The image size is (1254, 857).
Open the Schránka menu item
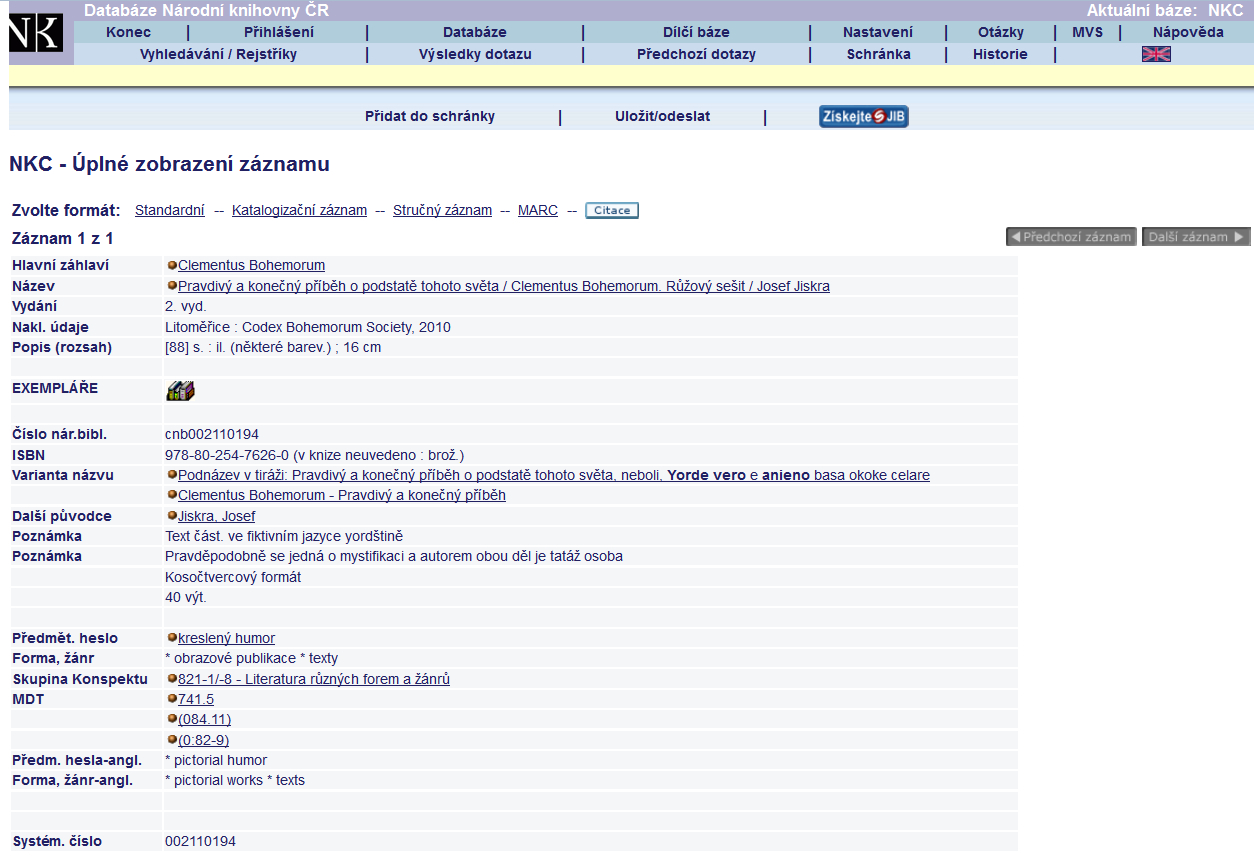[x=878, y=54]
